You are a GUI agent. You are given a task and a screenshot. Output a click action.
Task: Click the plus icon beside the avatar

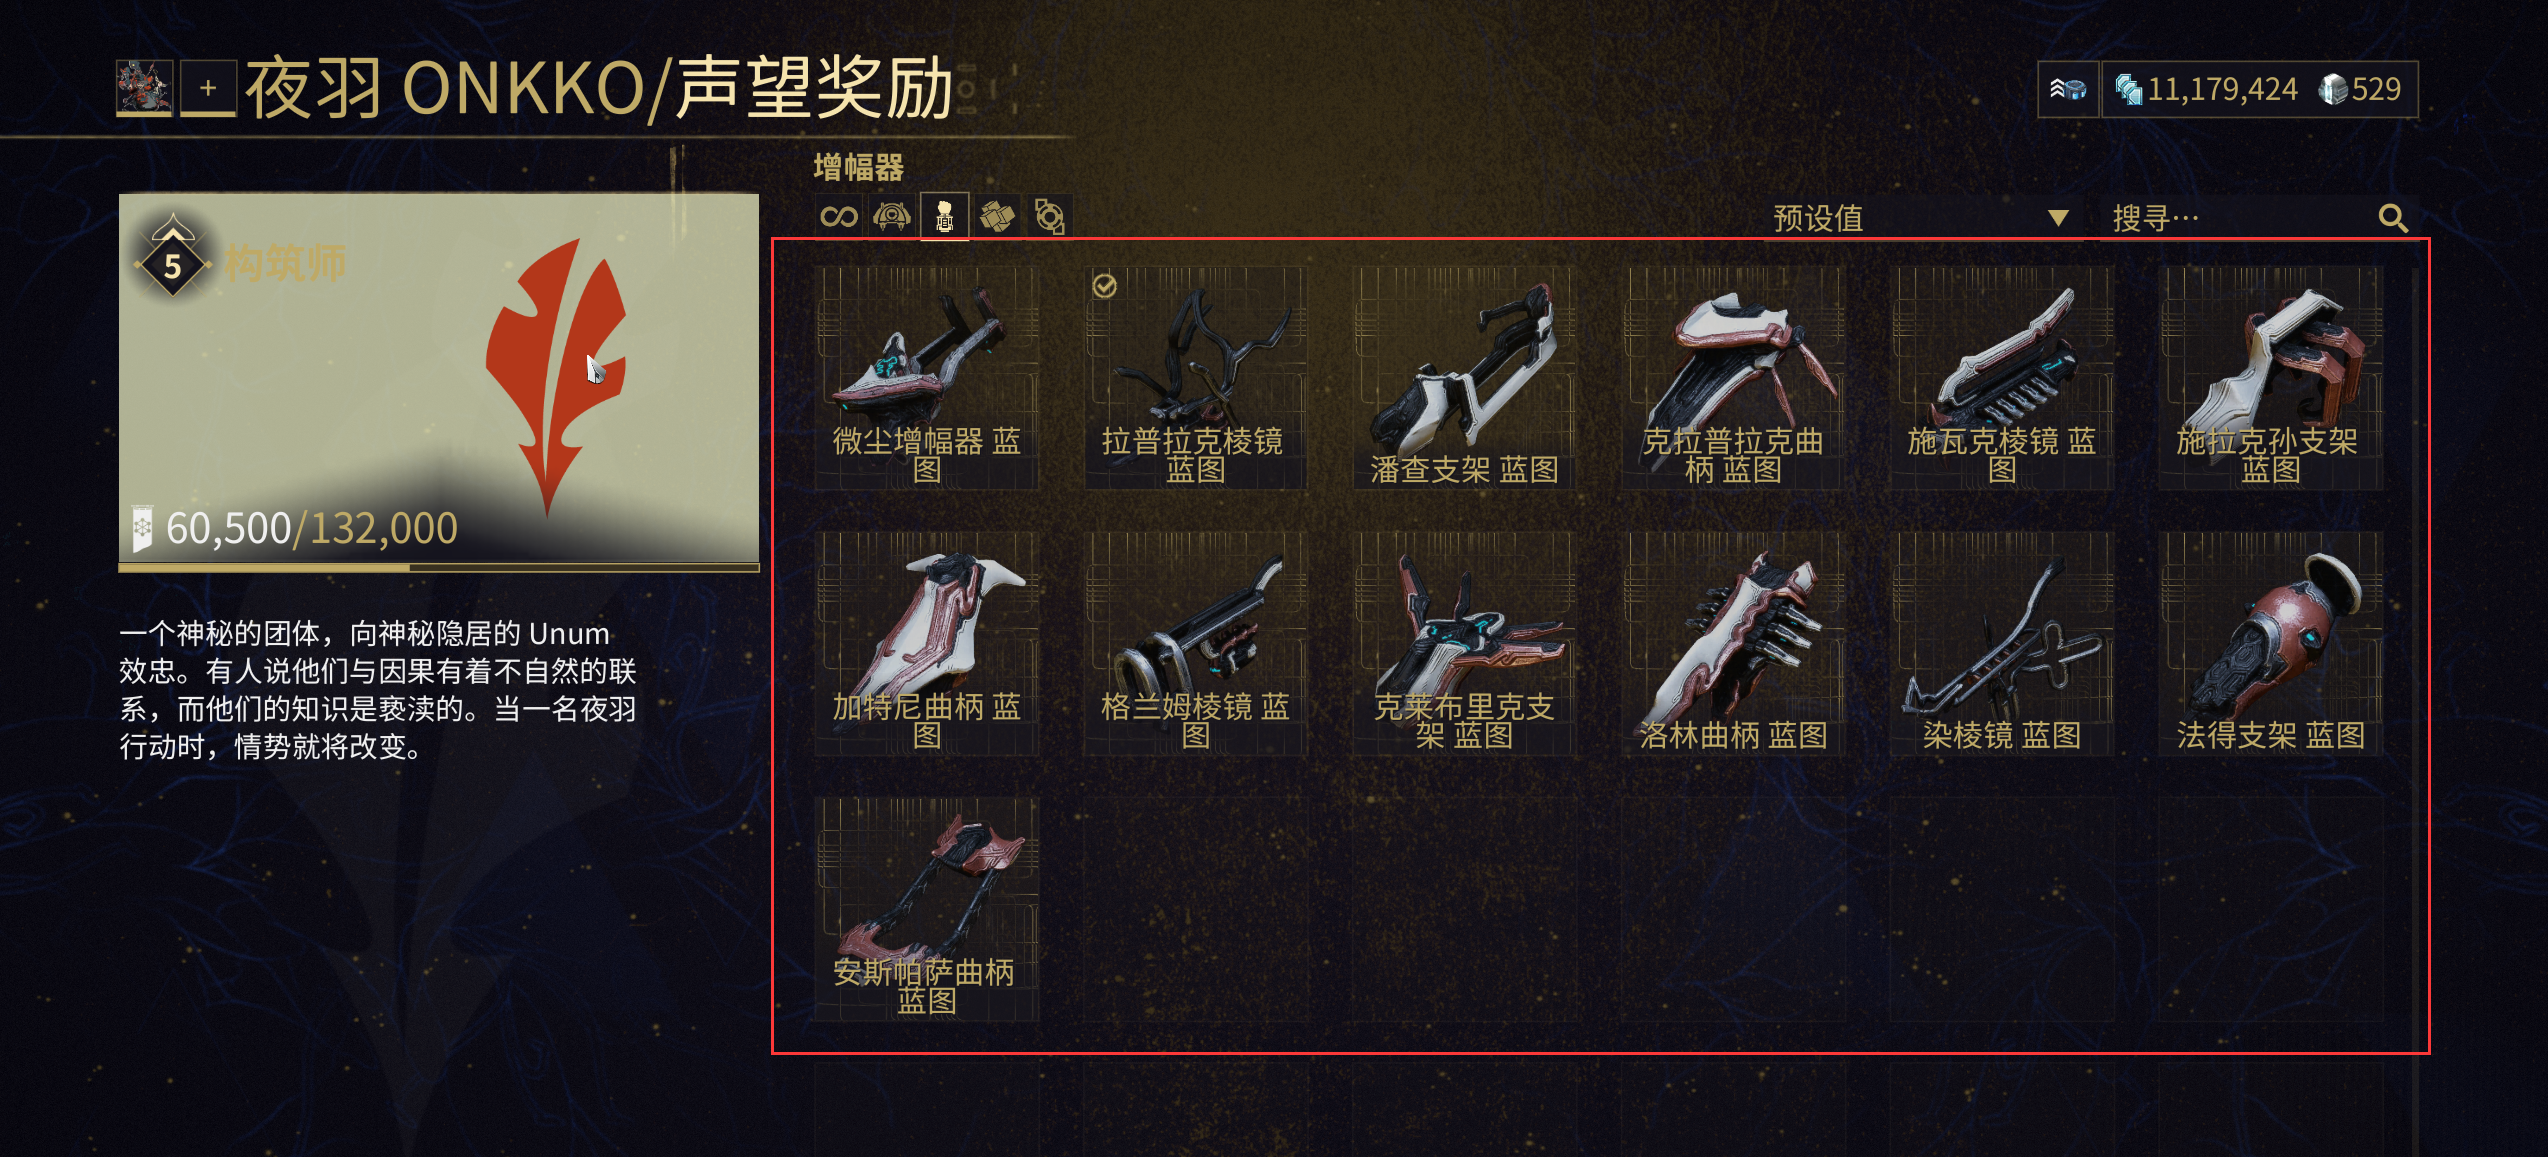208,88
